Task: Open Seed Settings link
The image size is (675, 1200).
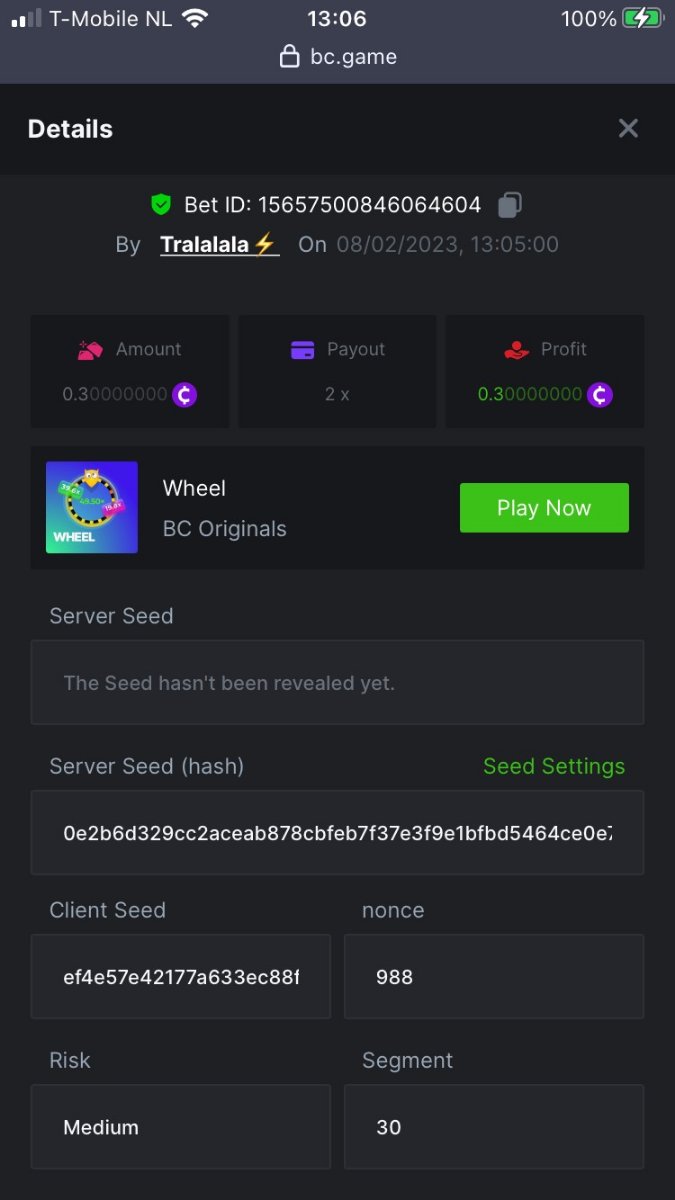Action: 553,766
